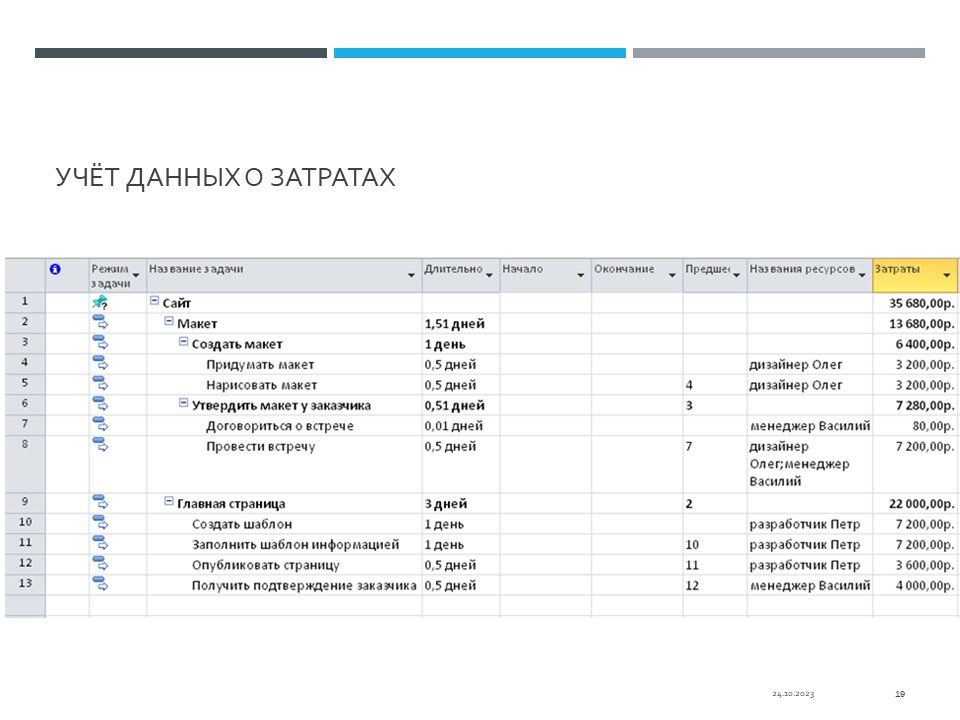Click the task mode icon for Нарисовать макет
This screenshot has width=960, height=720.
pos(100,384)
